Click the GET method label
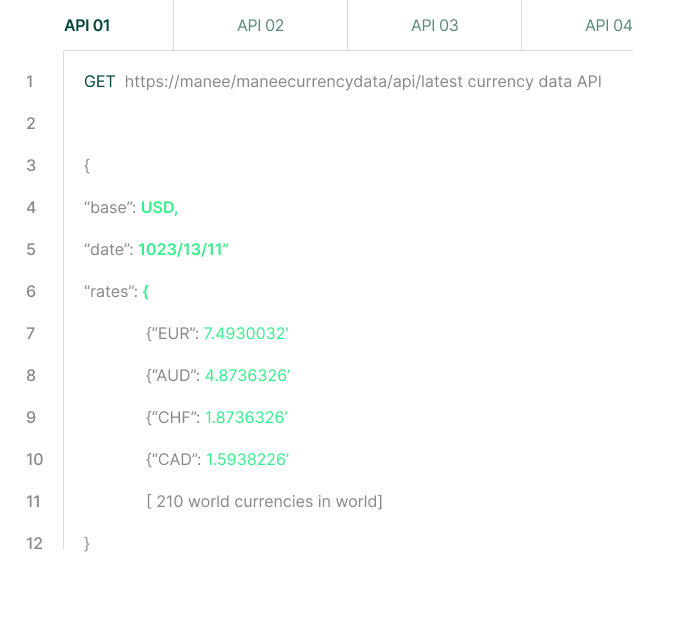Viewport: 700px width, 620px height. tap(100, 82)
